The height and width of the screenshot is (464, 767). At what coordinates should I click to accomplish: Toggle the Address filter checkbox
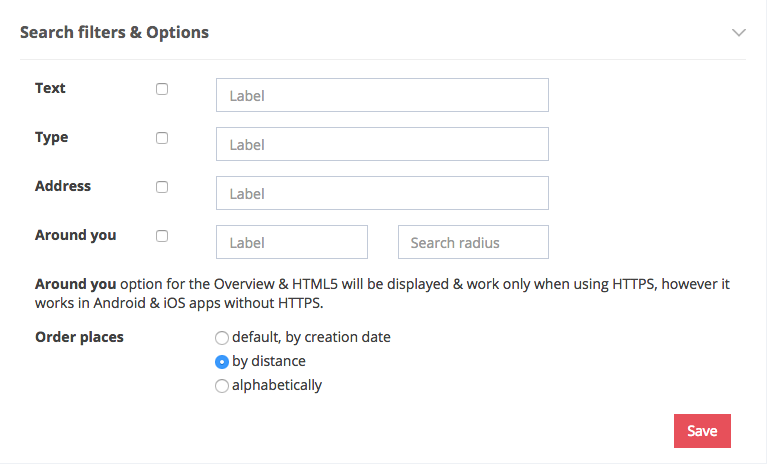[162, 187]
